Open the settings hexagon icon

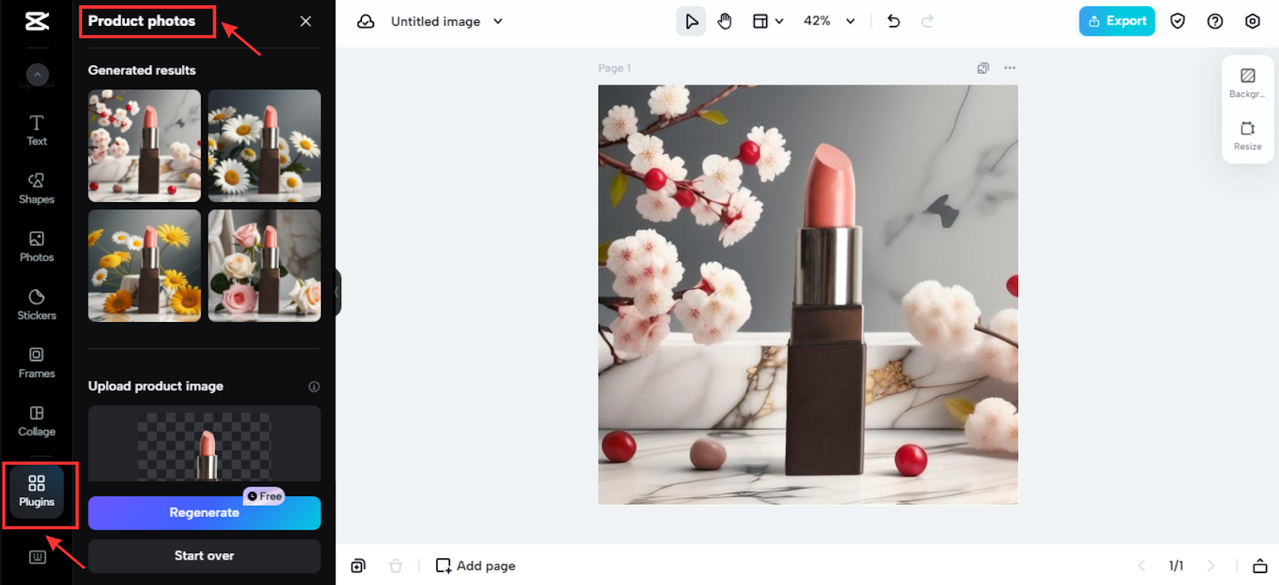(x=1253, y=21)
